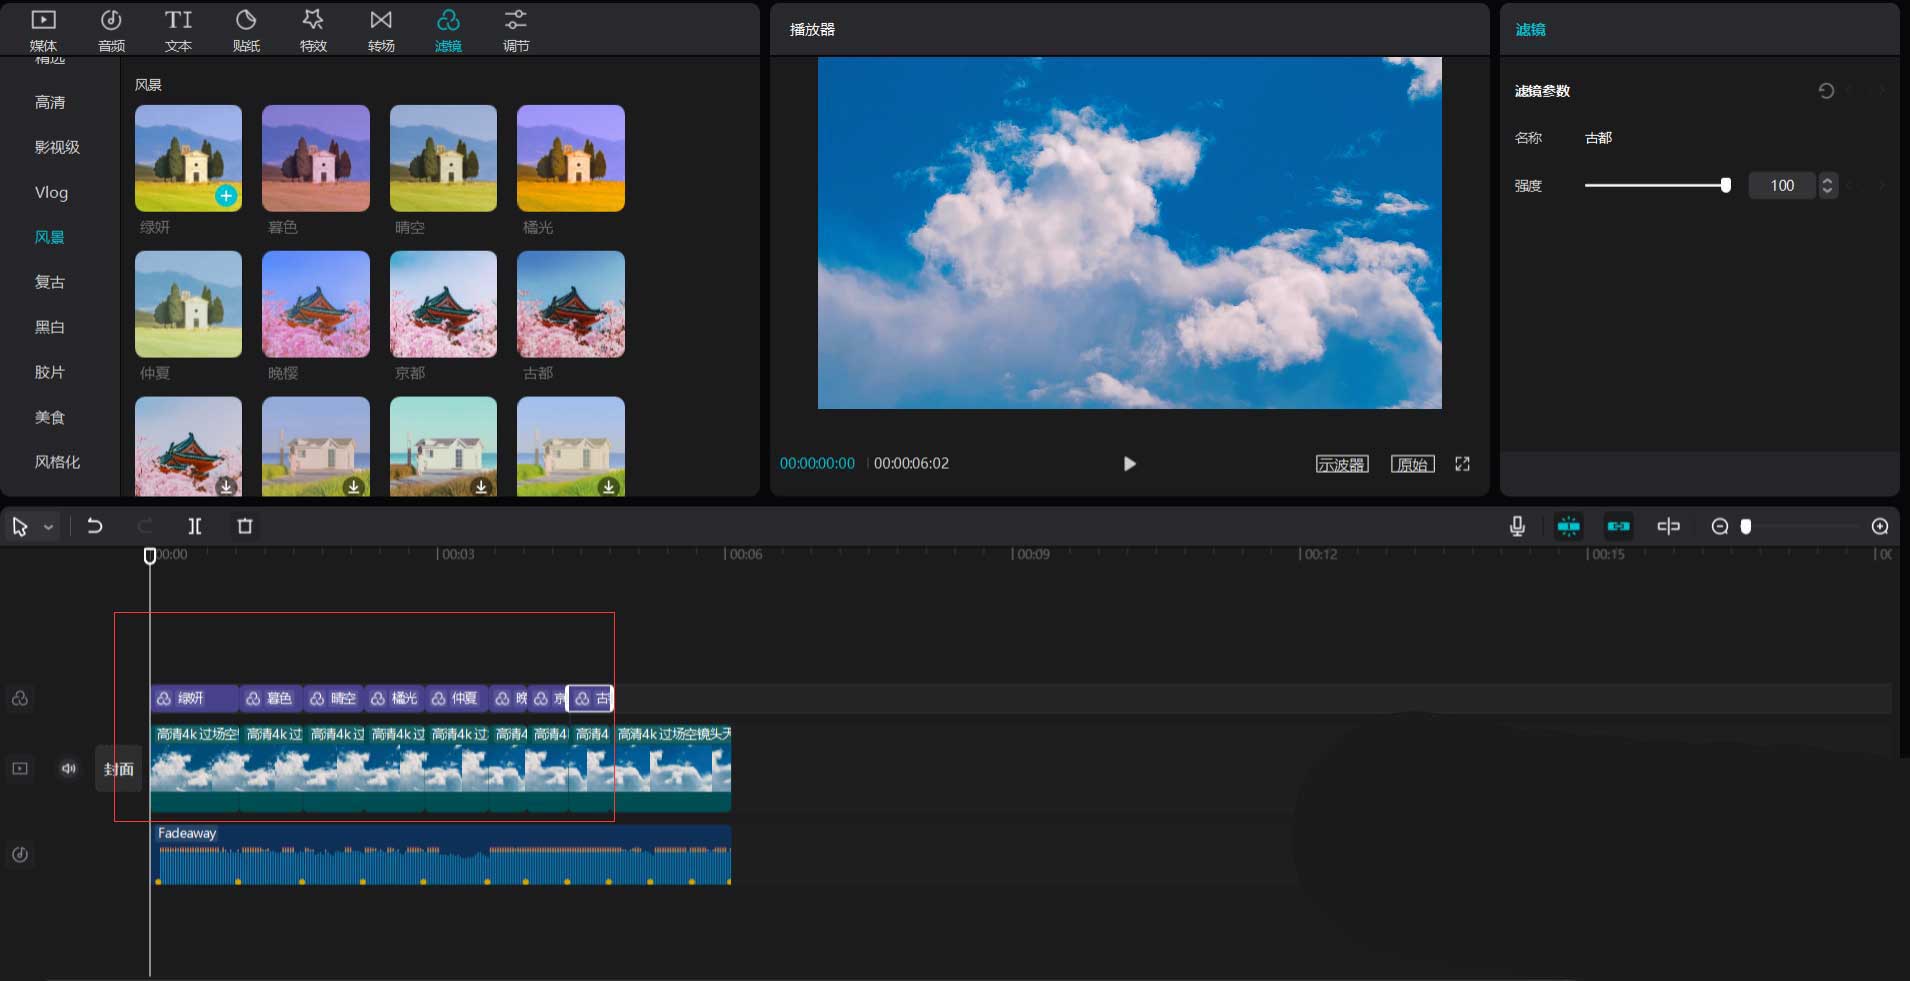Open the 特效 effects tab
Image resolution: width=1910 pixels, height=981 pixels.
(313, 29)
